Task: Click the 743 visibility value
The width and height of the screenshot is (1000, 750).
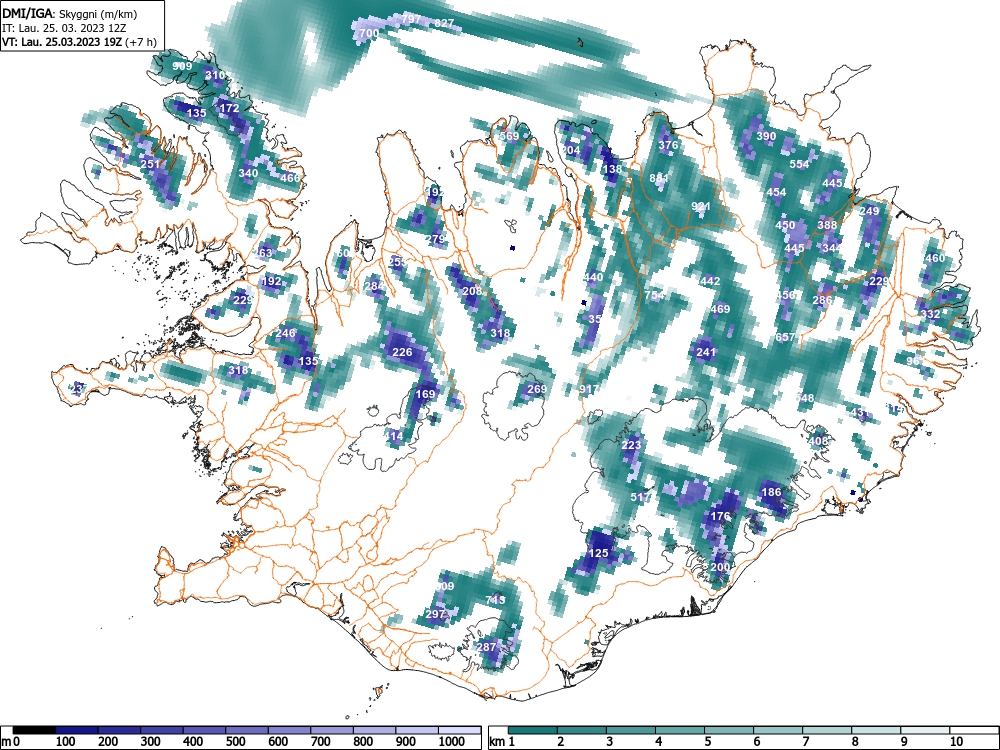Action: [496, 600]
